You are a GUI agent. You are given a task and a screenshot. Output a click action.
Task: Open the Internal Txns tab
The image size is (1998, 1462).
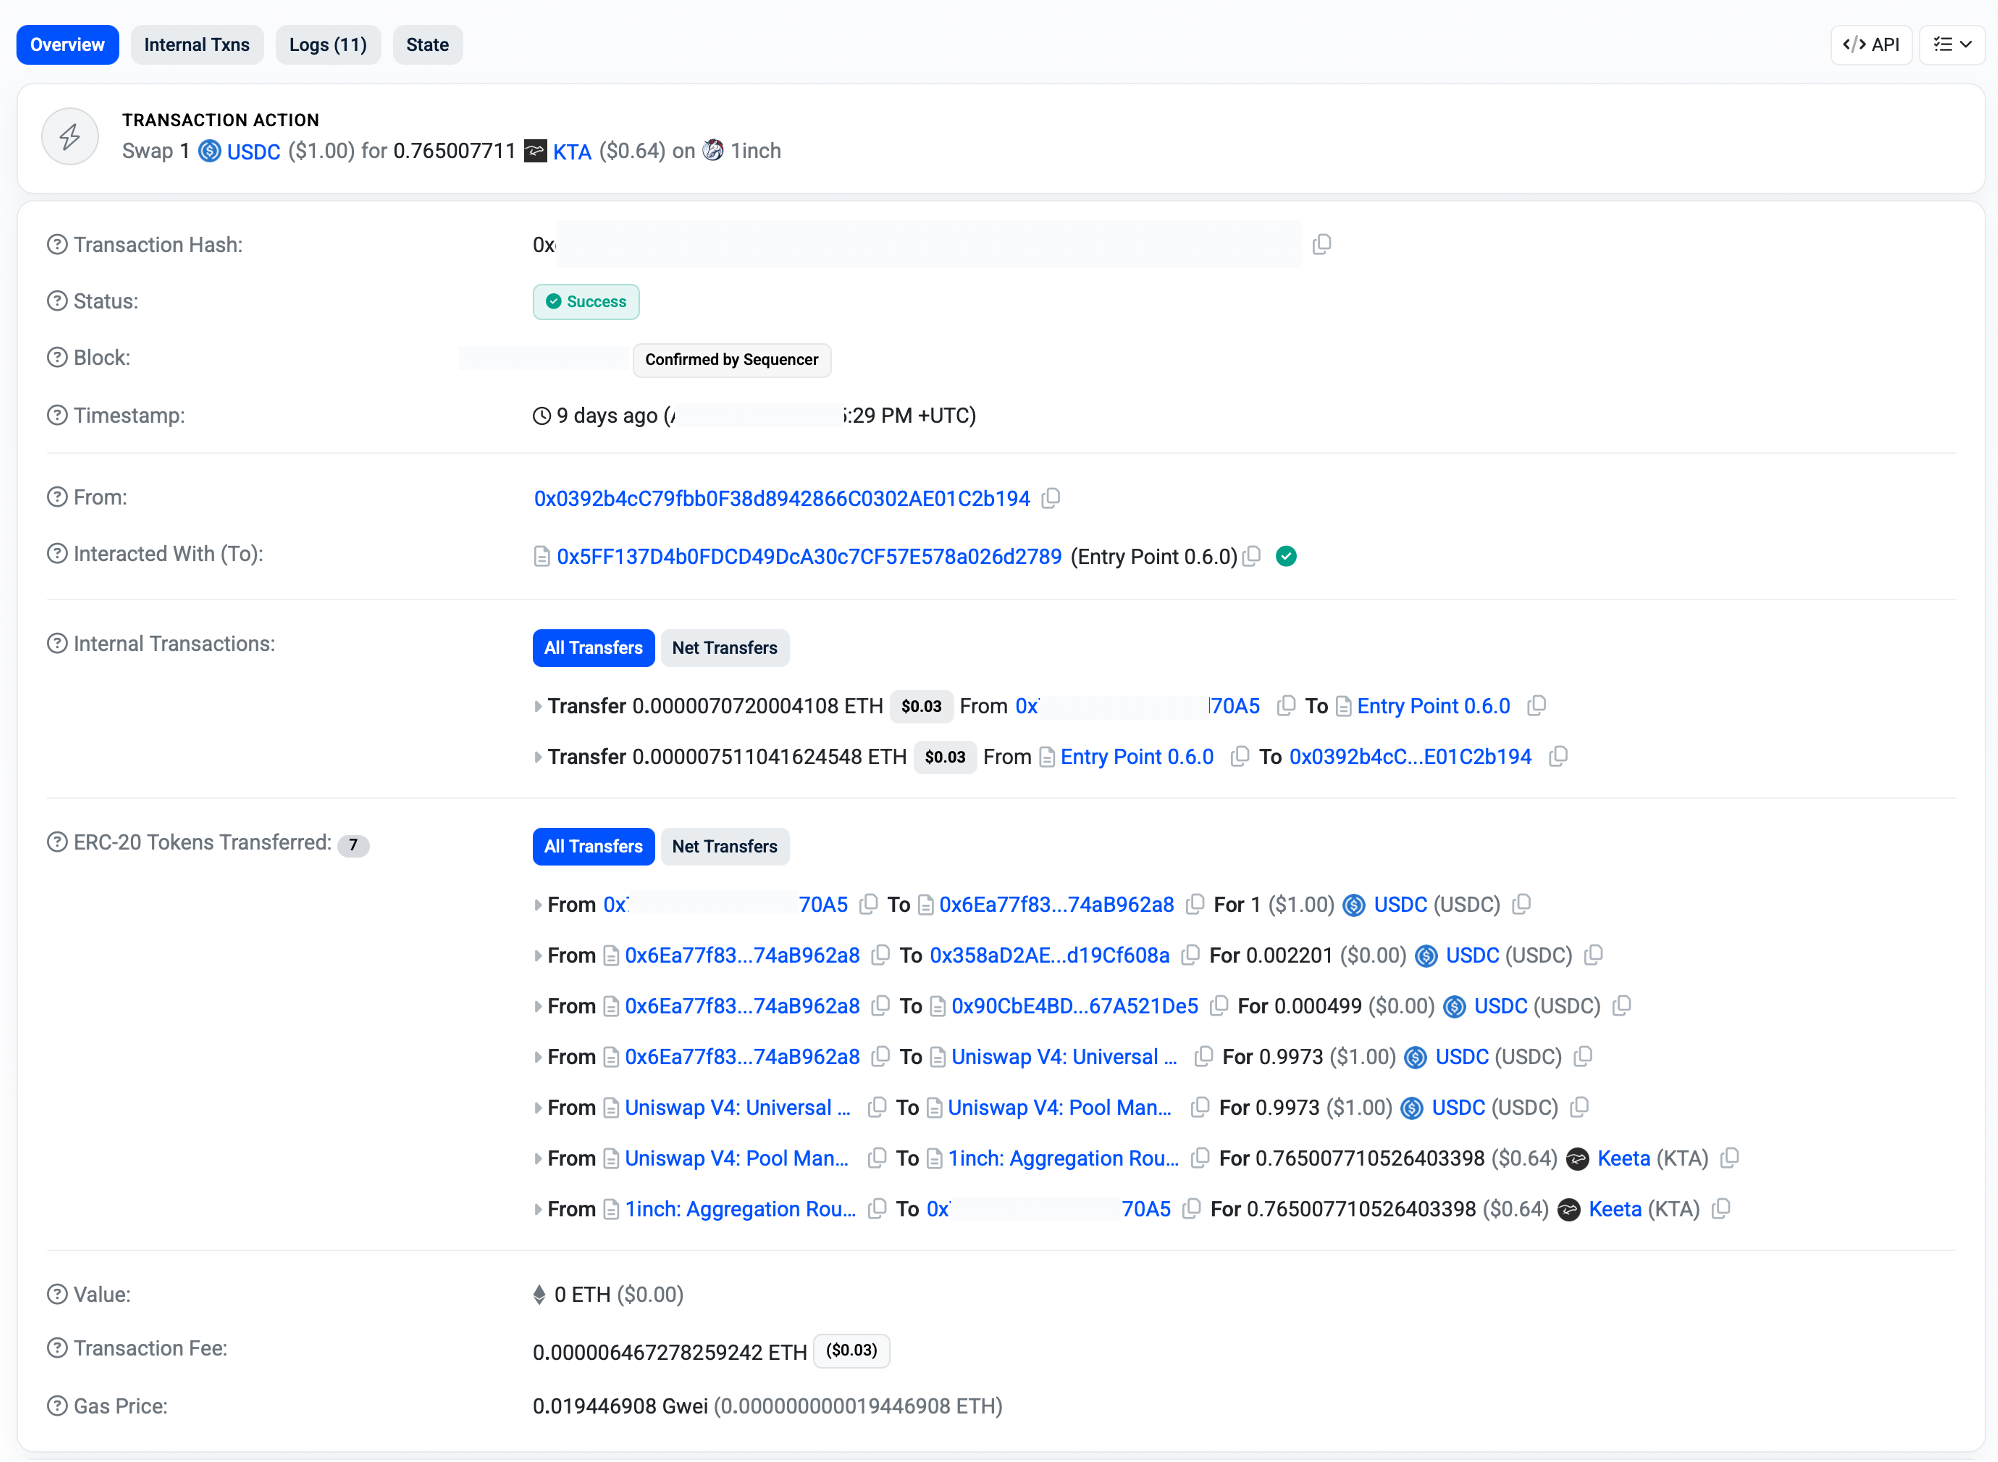point(197,45)
